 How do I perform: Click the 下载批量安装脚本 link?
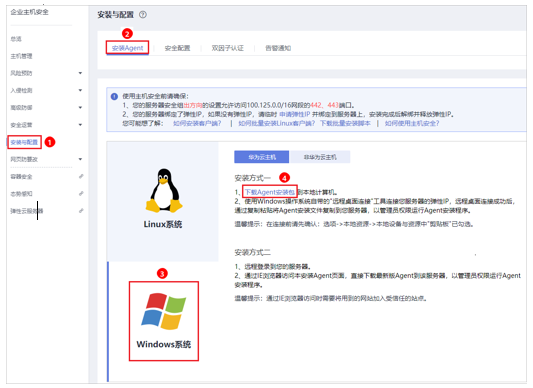345,123
